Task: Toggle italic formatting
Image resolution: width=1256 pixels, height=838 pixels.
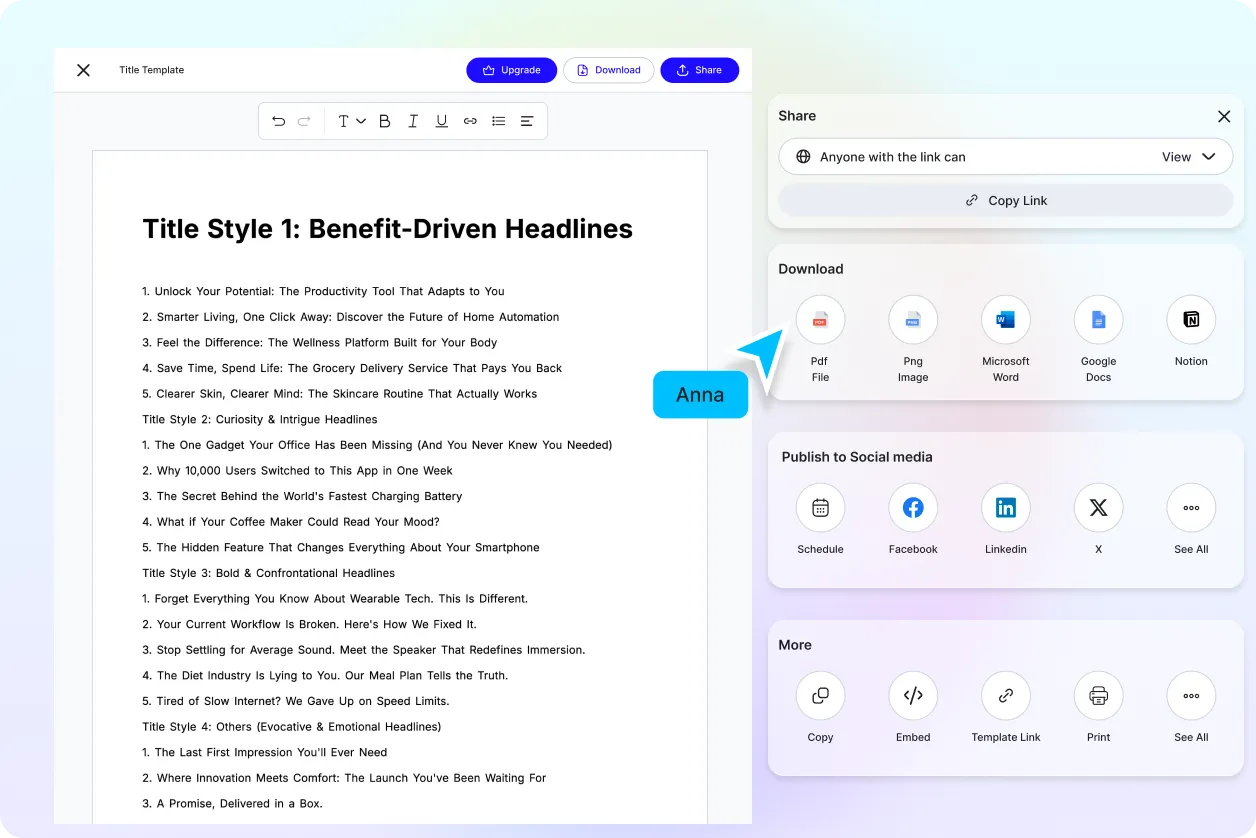Action: 413,121
